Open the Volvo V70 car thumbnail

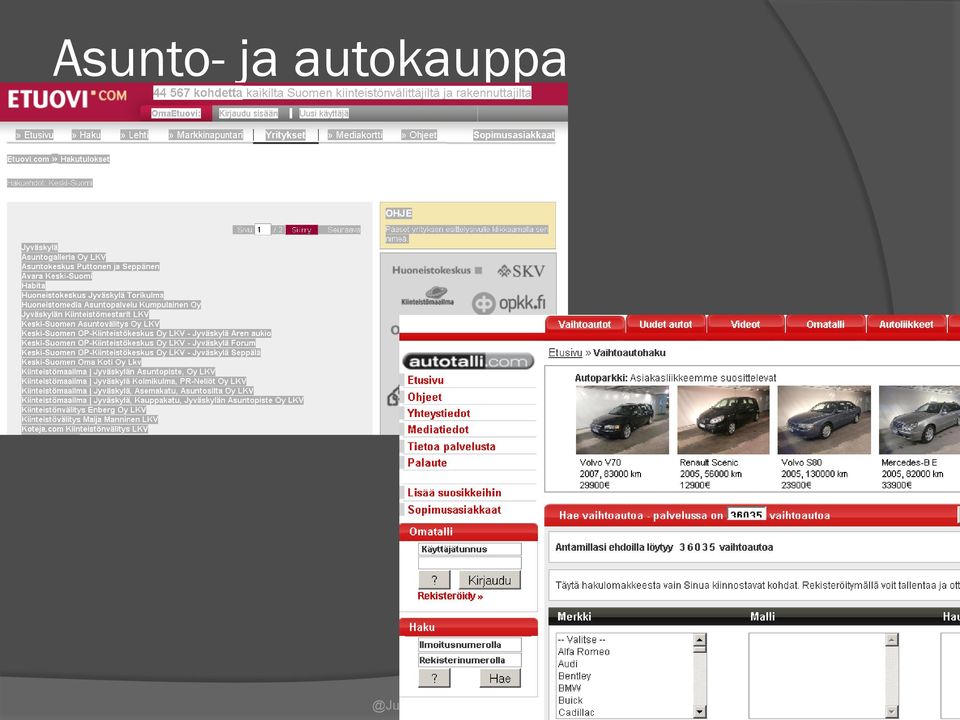(622, 420)
